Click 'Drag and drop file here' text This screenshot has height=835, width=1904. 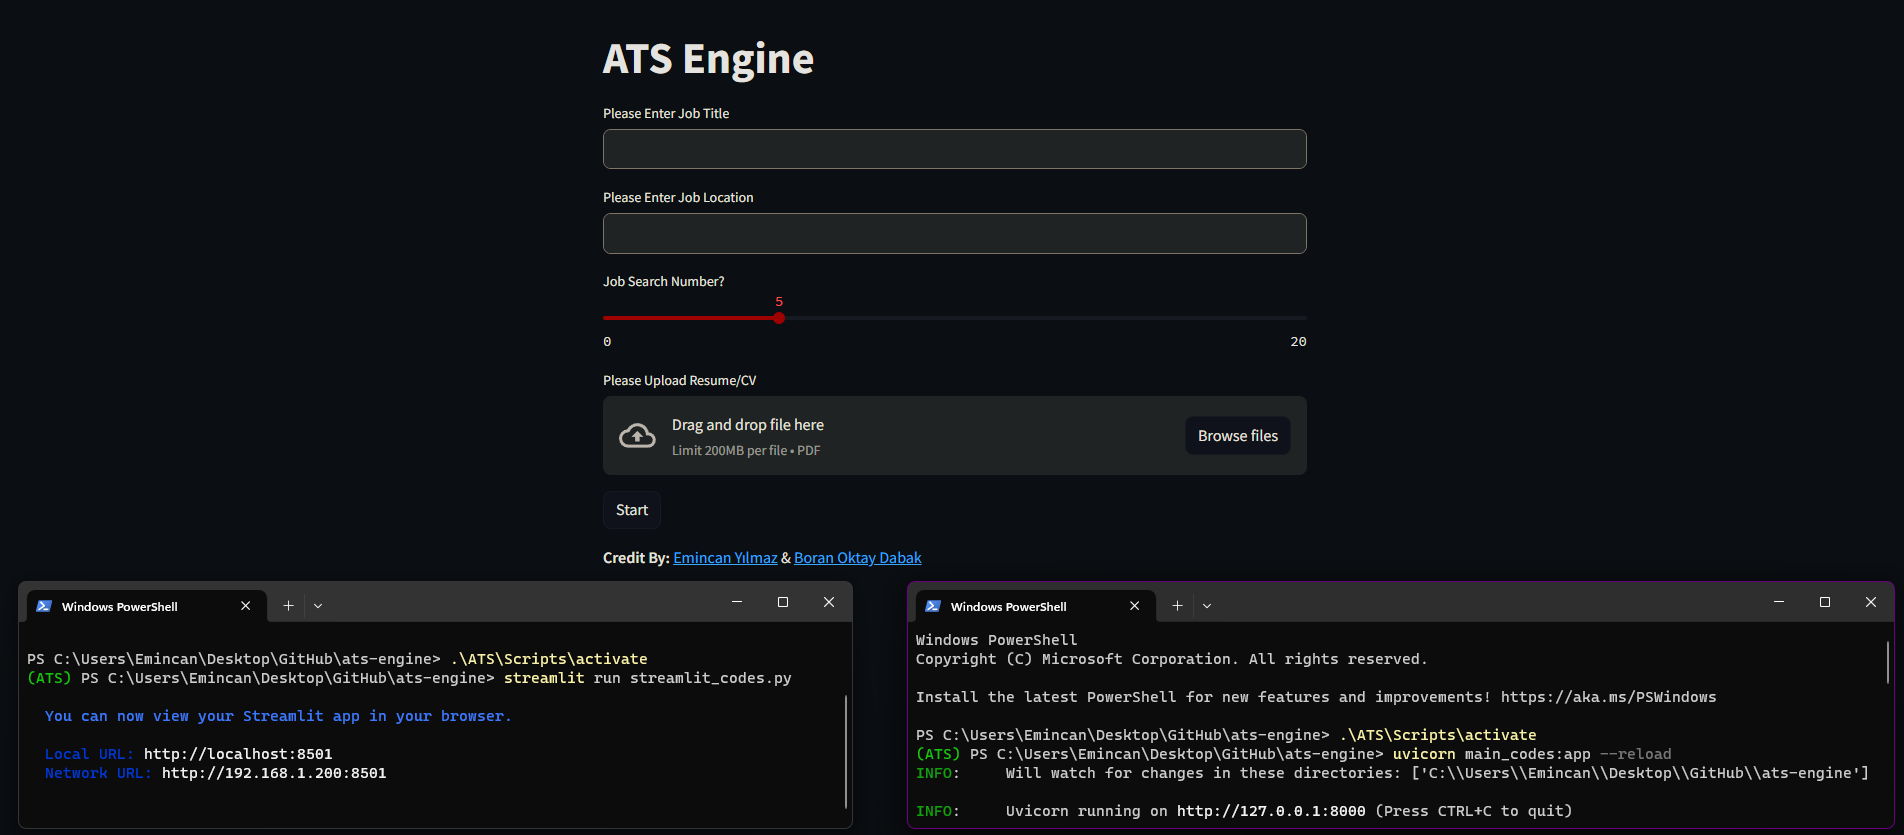pos(748,425)
